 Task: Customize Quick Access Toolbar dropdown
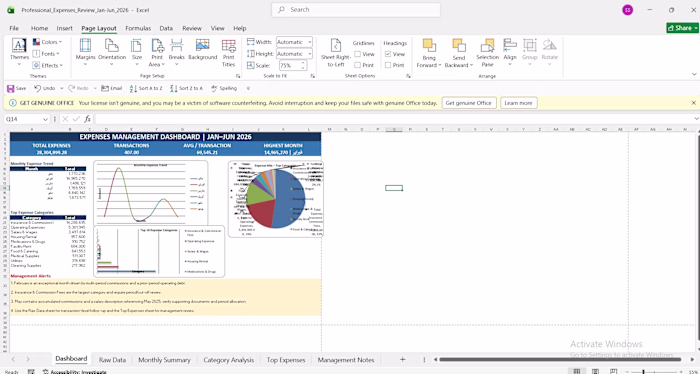point(248,88)
